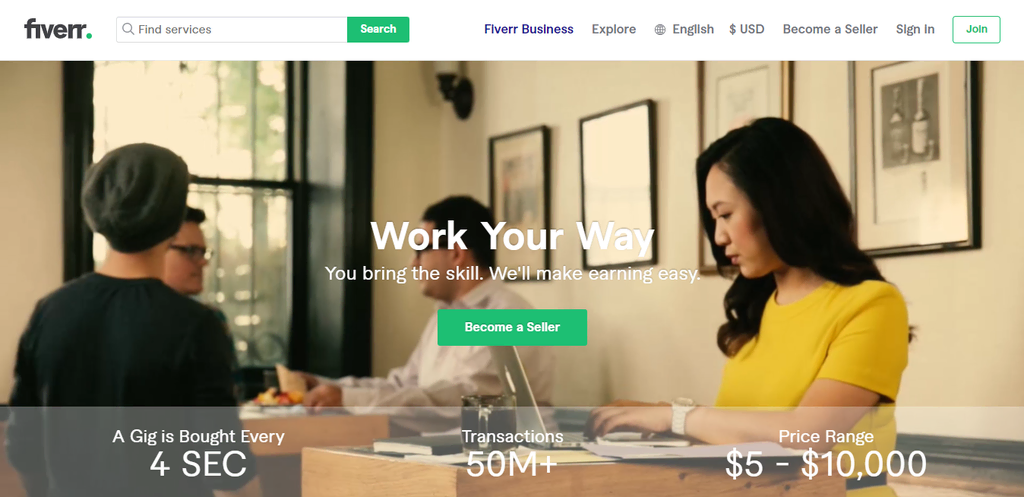Click the globe language icon
This screenshot has width=1024, height=497.
[660, 29]
